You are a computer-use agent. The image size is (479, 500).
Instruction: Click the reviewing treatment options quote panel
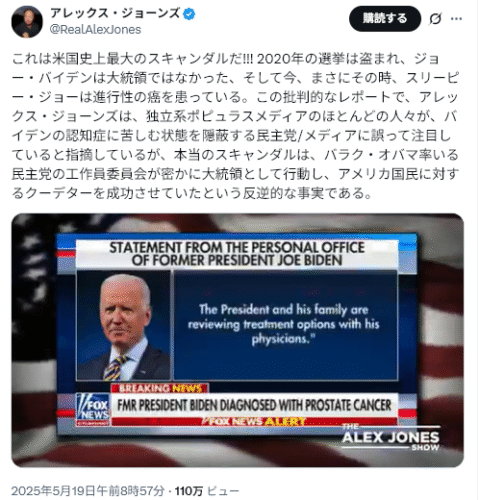286,325
